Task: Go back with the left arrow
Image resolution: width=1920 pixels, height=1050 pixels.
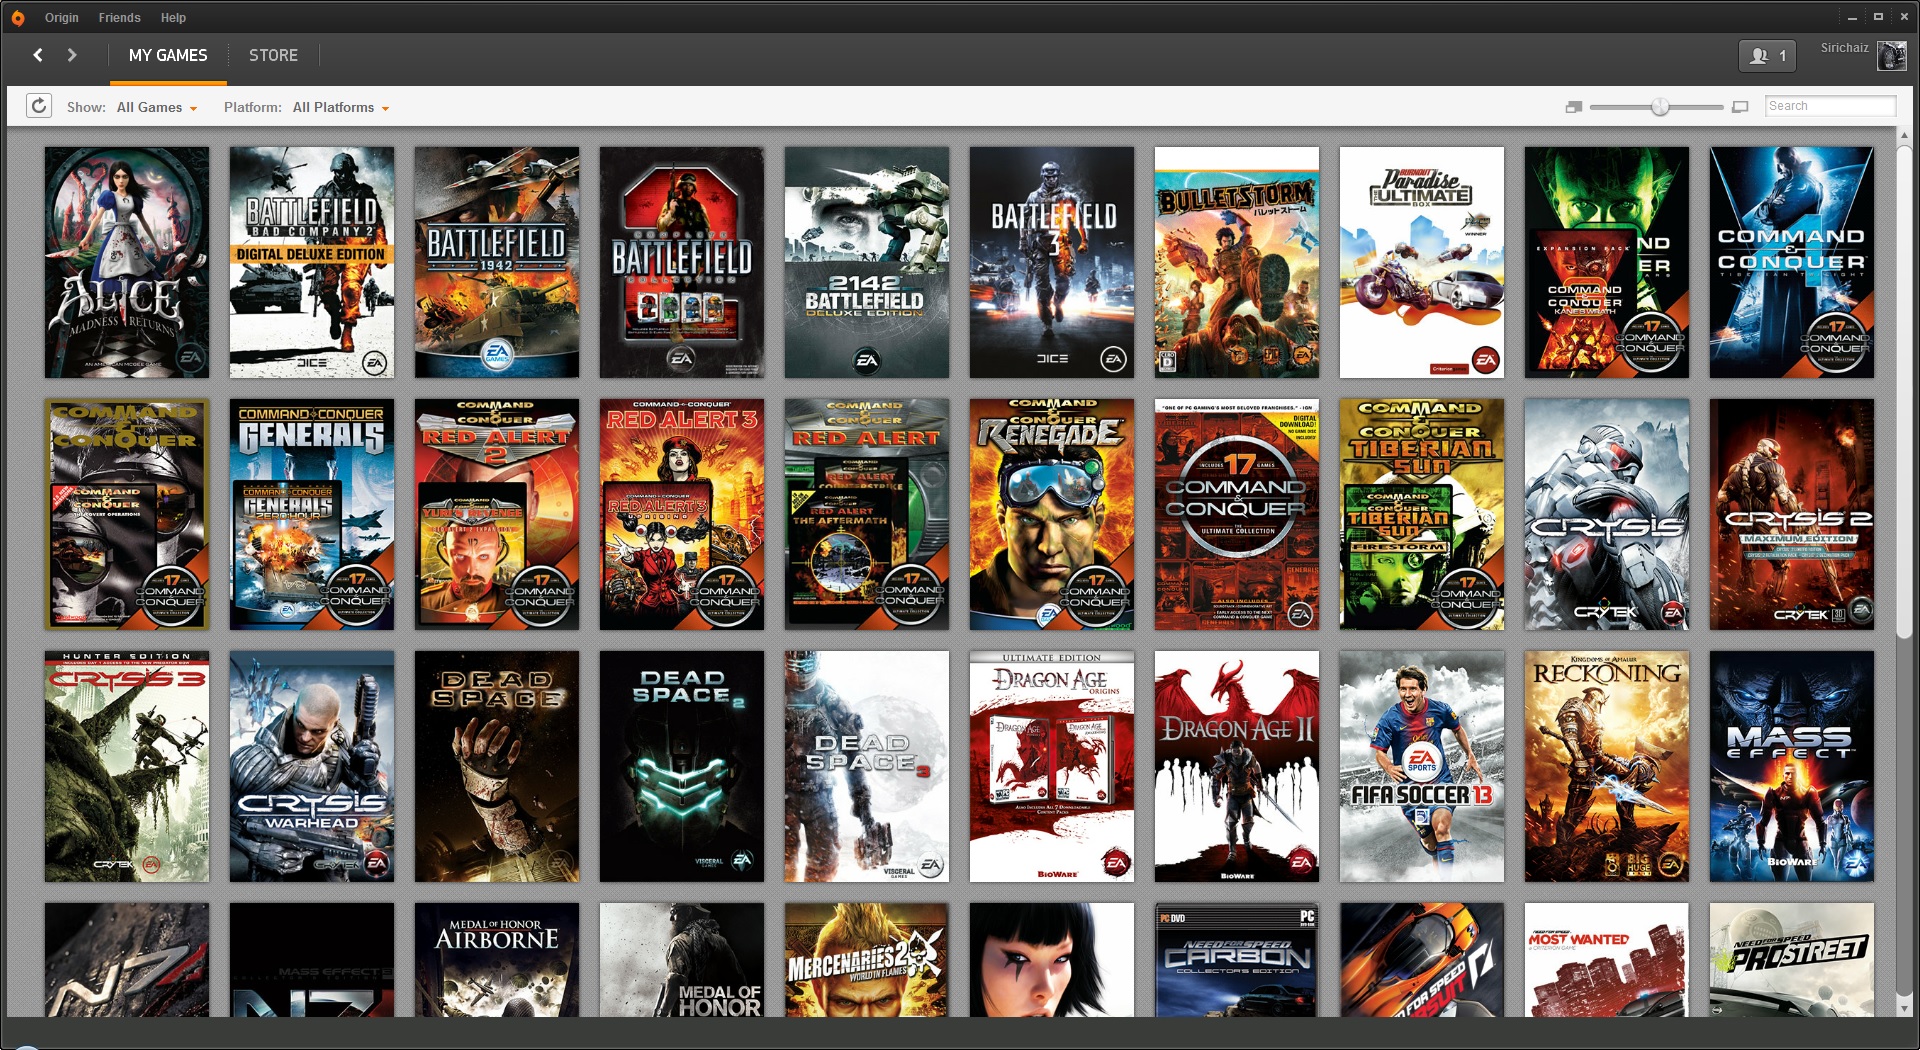Action: [38, 55]
